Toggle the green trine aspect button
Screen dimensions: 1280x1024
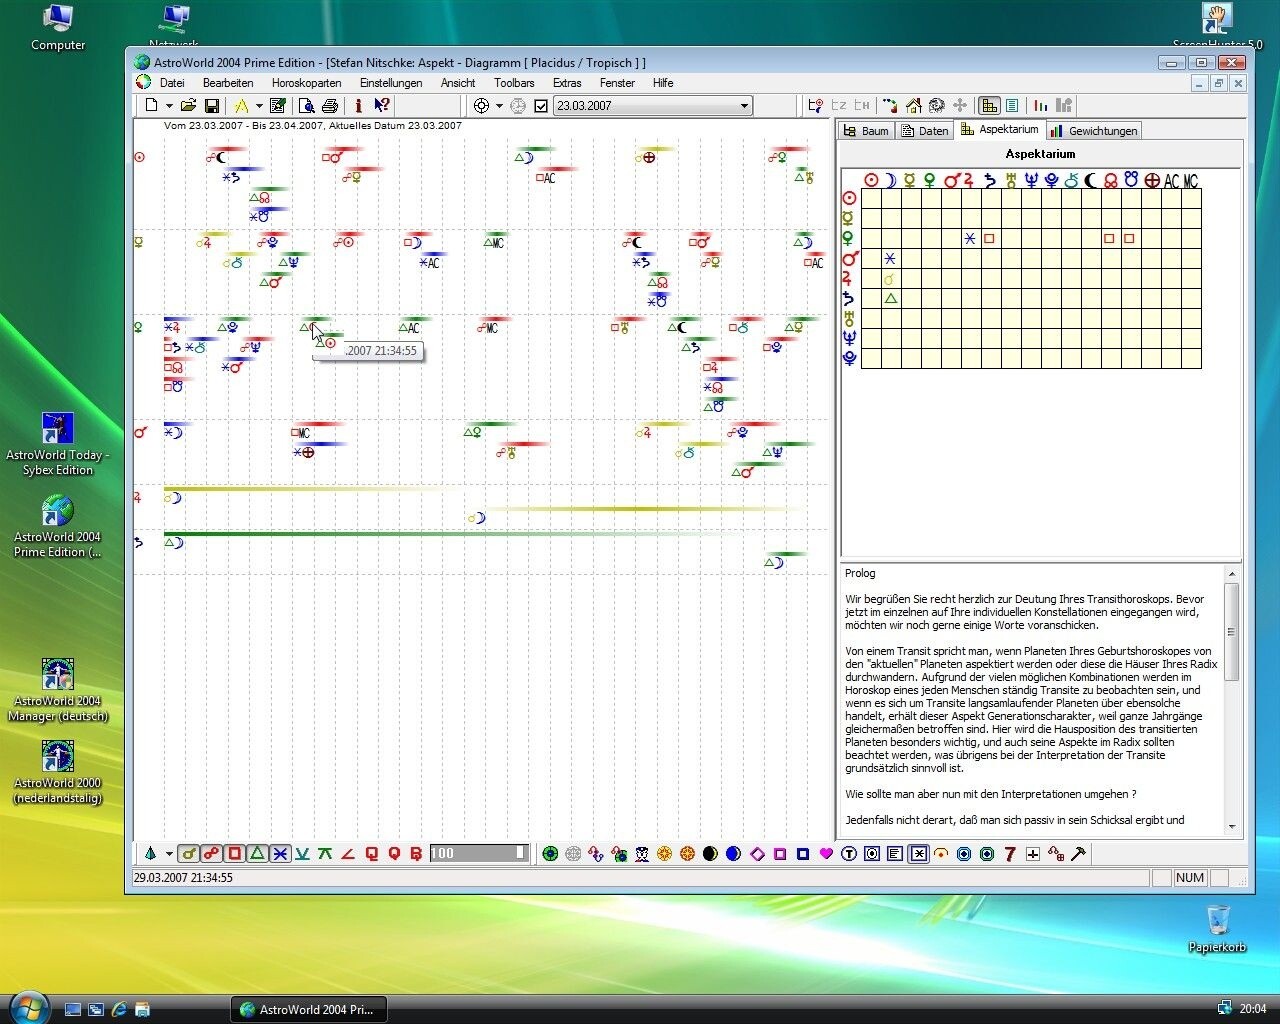pos(257,853)
